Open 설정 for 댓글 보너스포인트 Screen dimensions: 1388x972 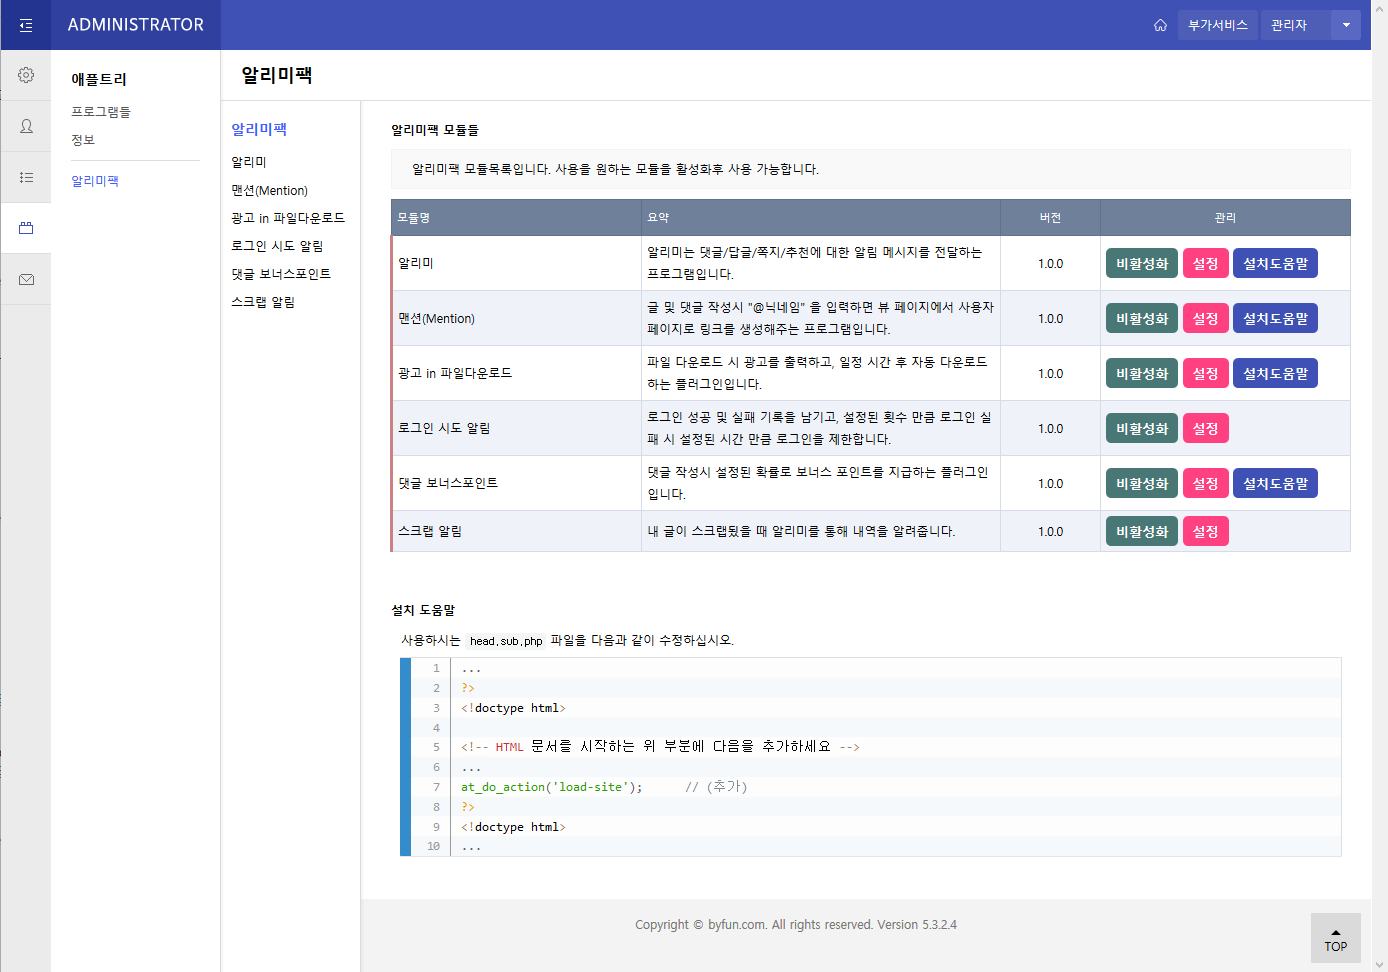coord(1205,484)
